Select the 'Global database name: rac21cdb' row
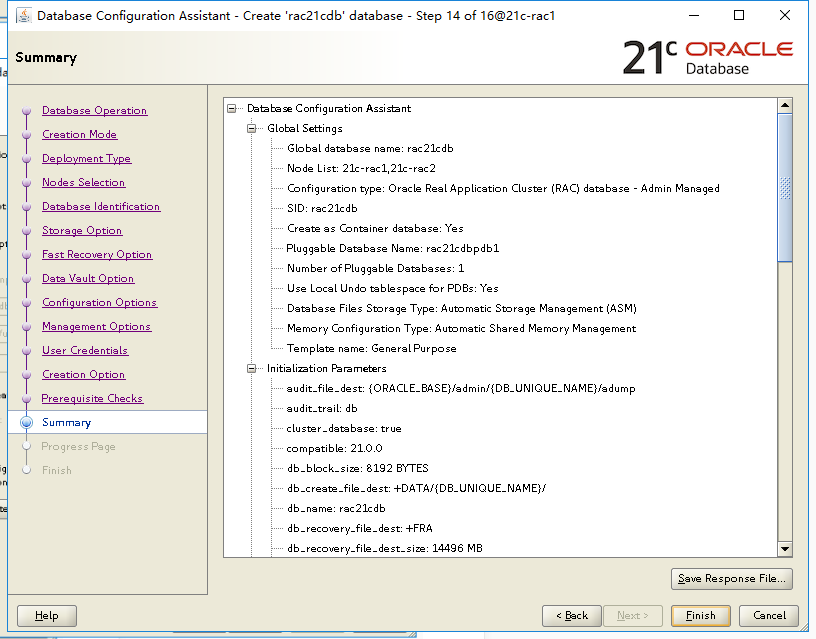Screen dimensions: 816x639 (370, 148)
